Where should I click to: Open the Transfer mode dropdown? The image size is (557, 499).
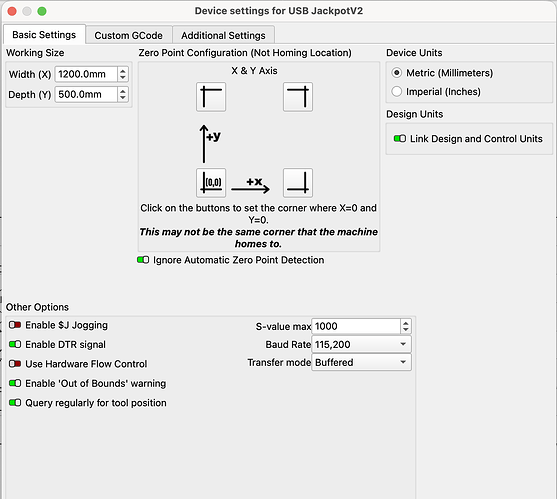[361, 362]
